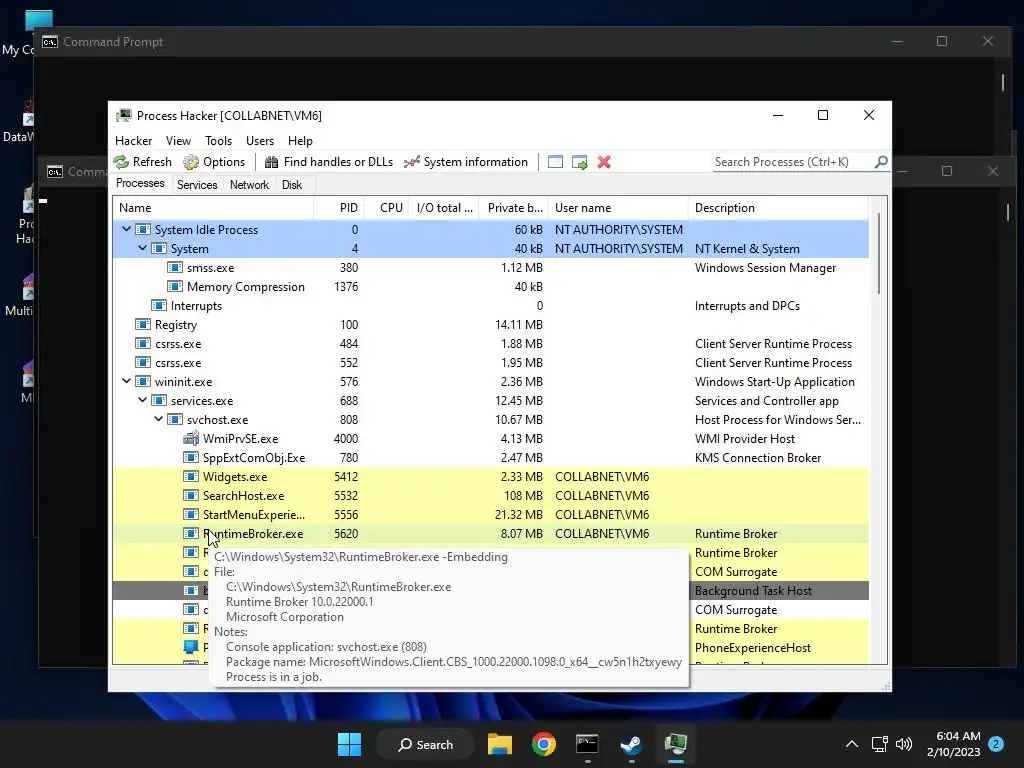This screenshot has height=768, width=1024.
Task: Open Steam from the taskbar
Action: pyautogui.click(x=631, y=744)
